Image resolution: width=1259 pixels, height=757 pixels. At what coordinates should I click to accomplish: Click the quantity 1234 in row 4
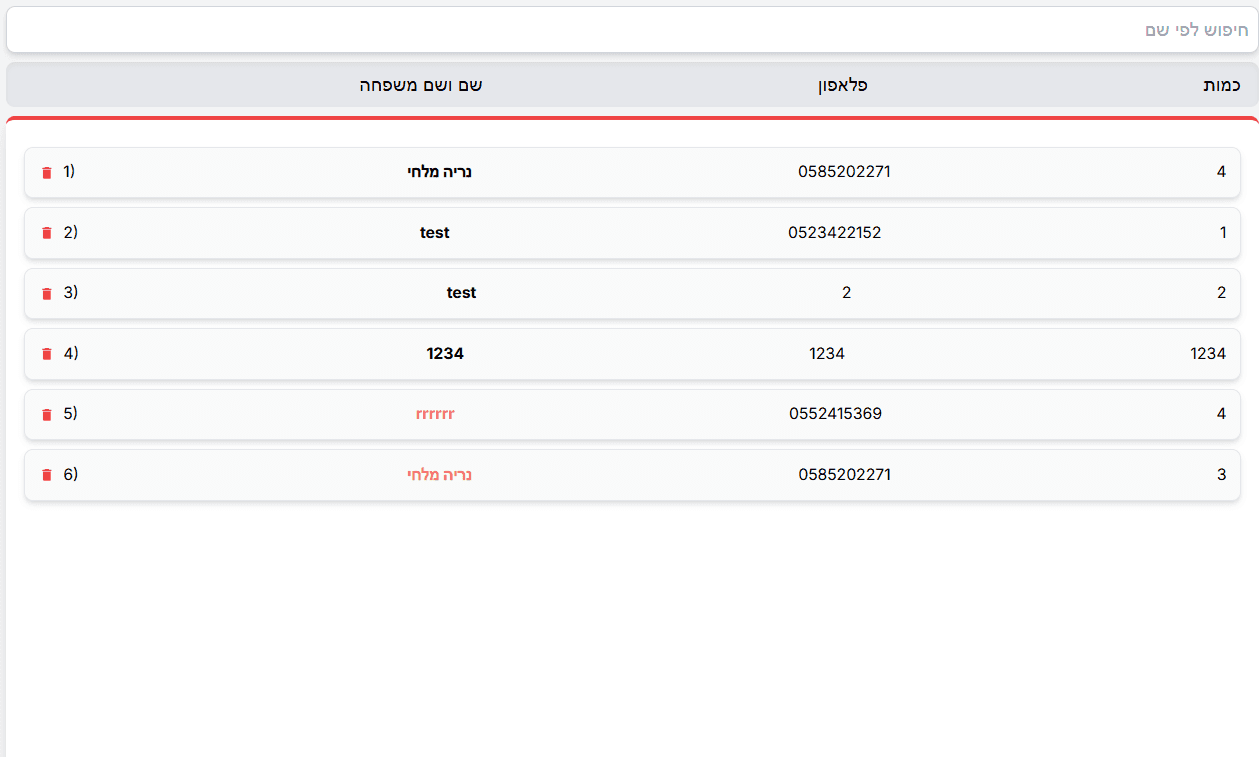1208,353
